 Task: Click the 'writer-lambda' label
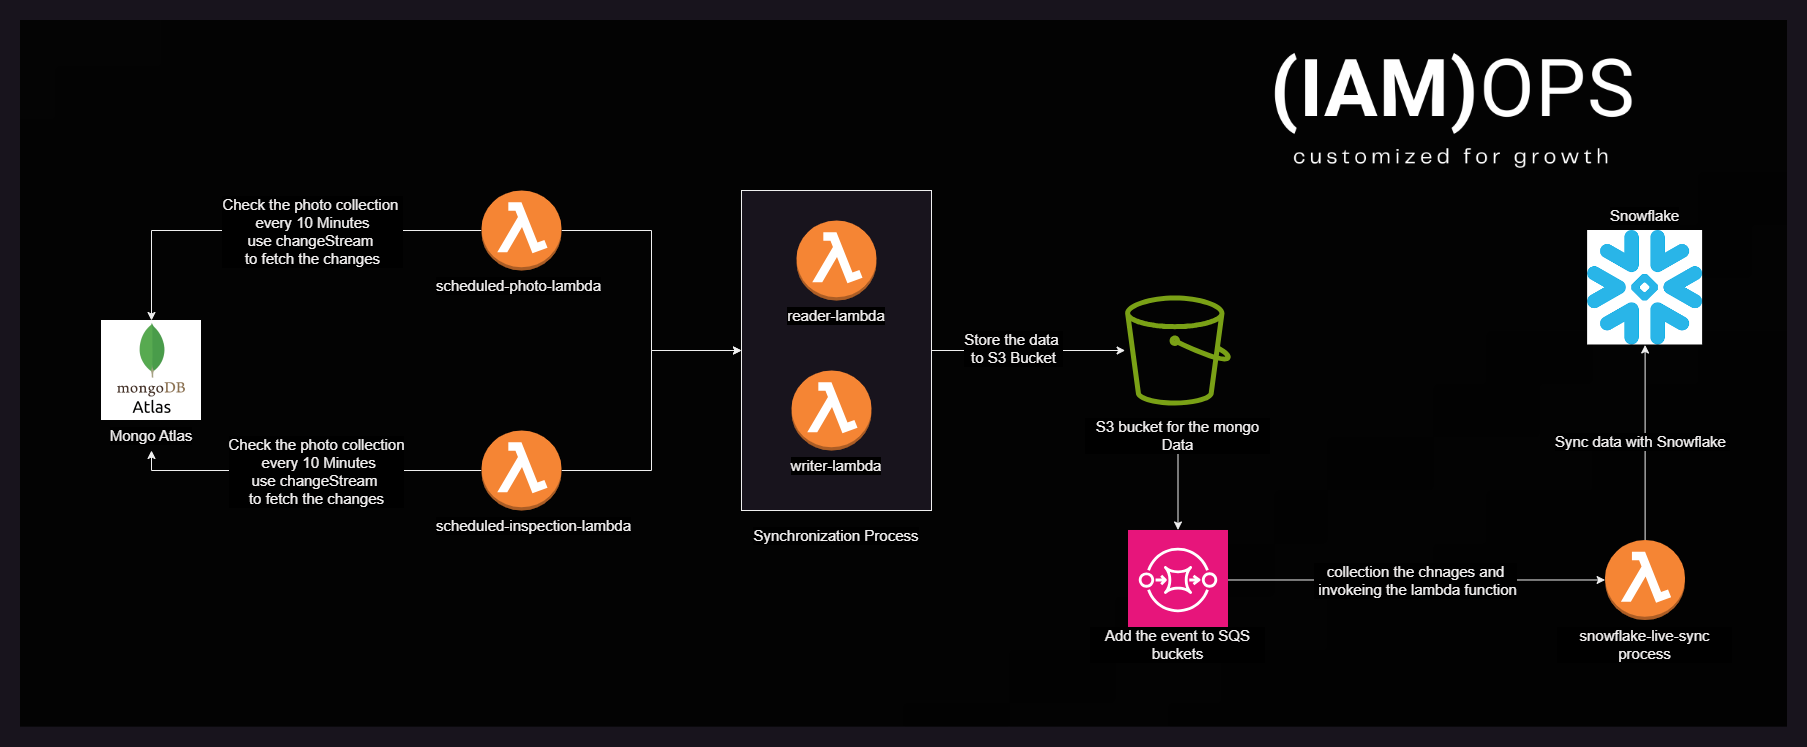836,466
